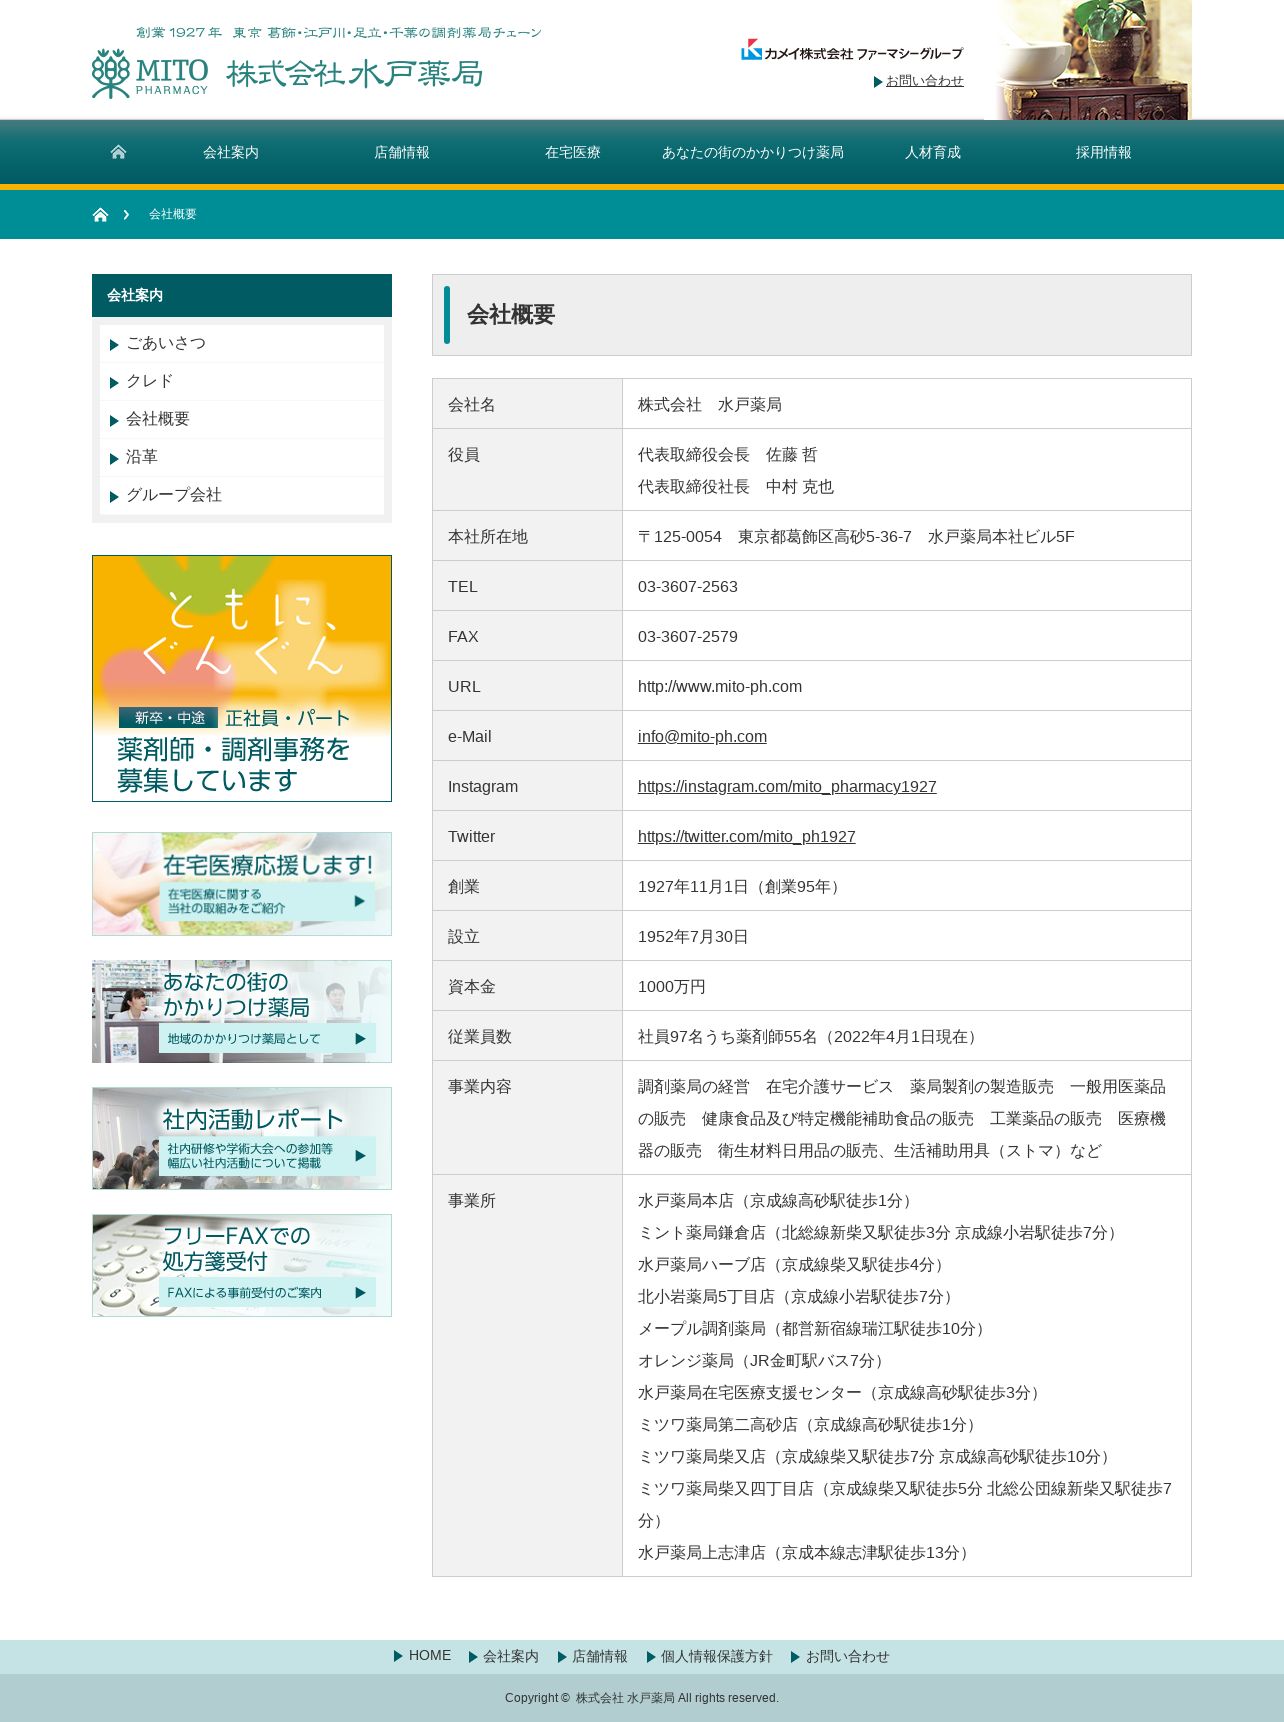
Task: Select 会社概要 in the sidebar menu
Action: pos(242,419)
